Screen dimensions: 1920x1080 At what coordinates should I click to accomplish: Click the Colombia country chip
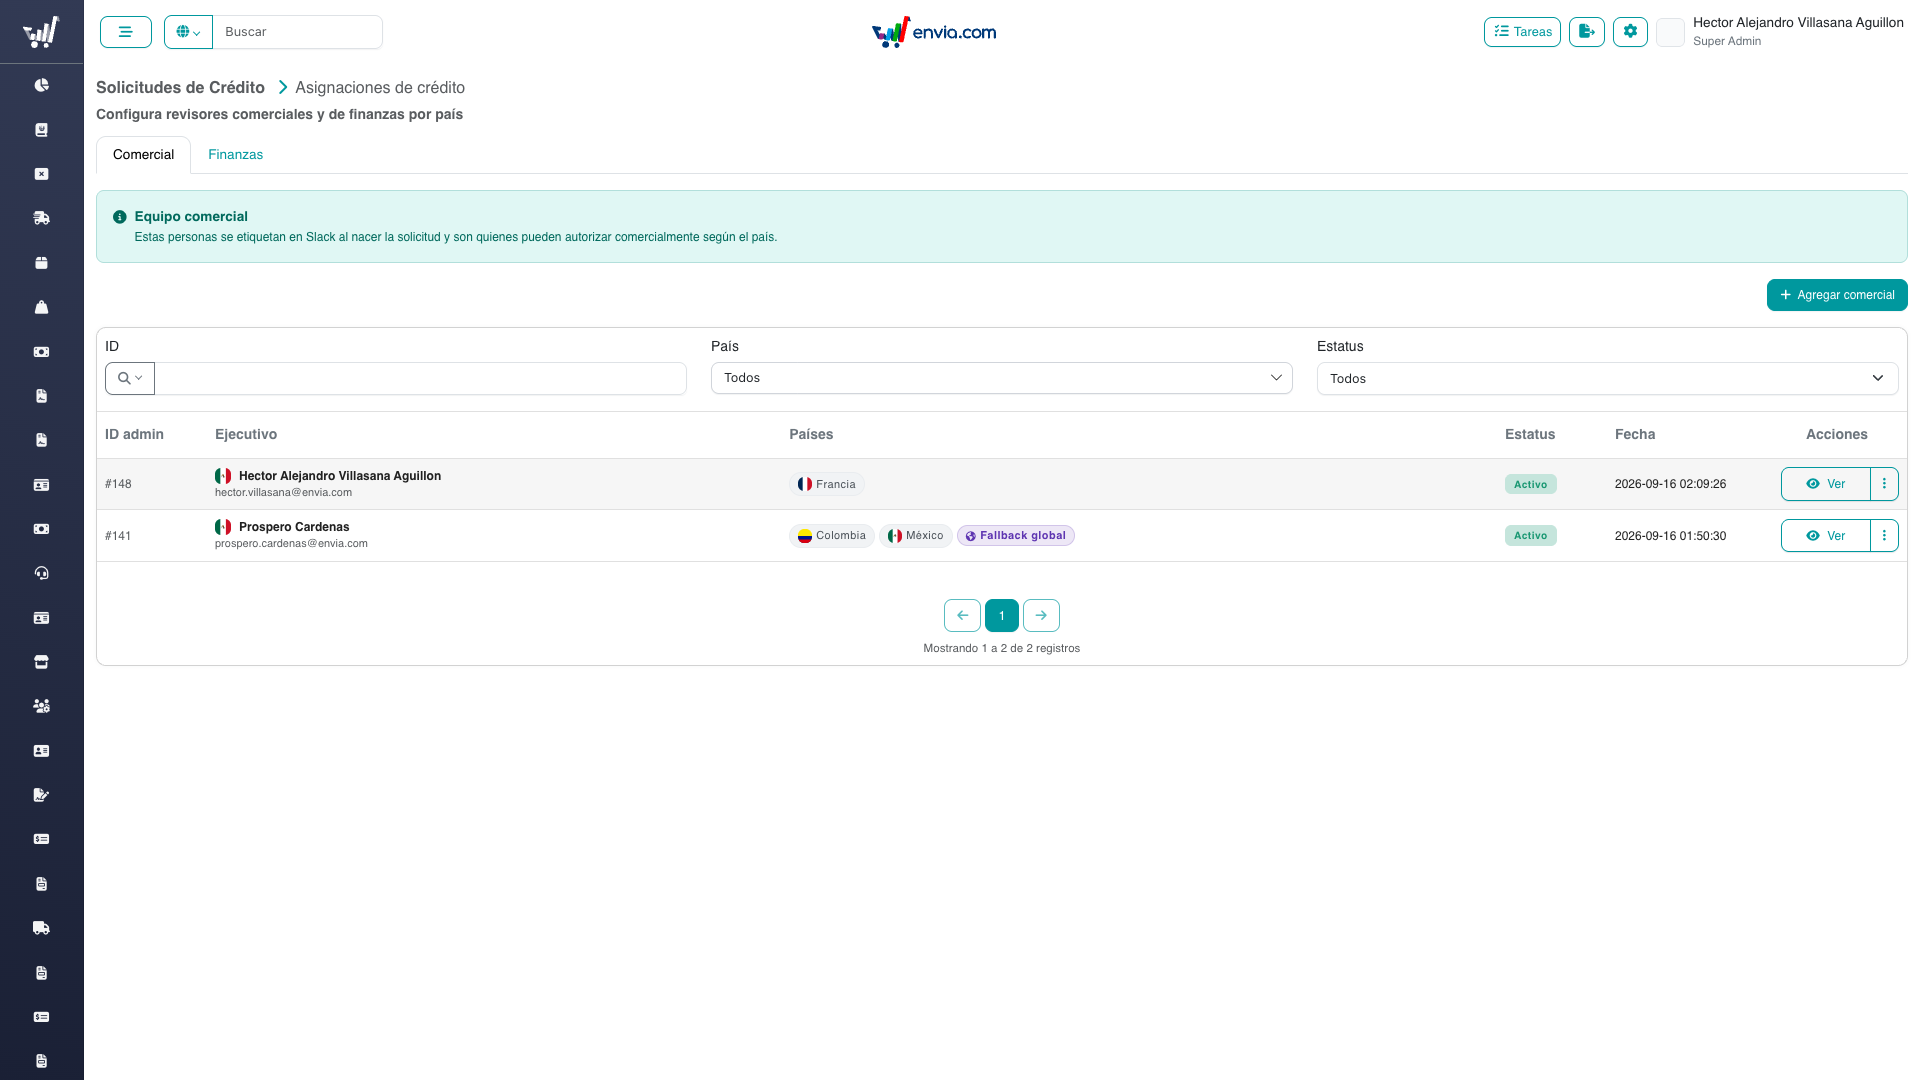(x=831, y=536)
